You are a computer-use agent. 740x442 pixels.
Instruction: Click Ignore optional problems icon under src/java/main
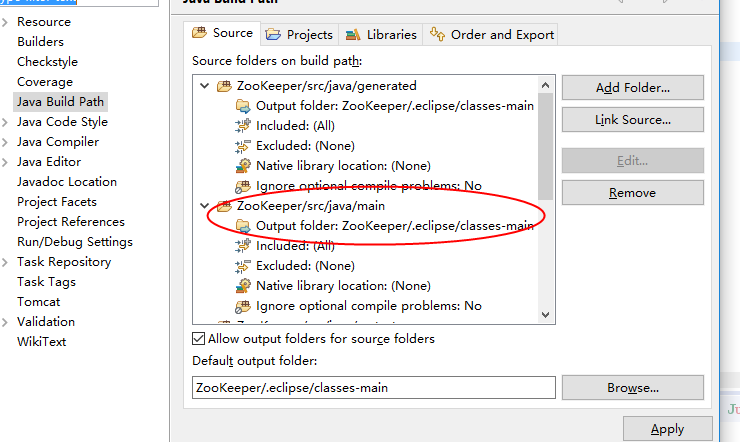pos(243,306)
